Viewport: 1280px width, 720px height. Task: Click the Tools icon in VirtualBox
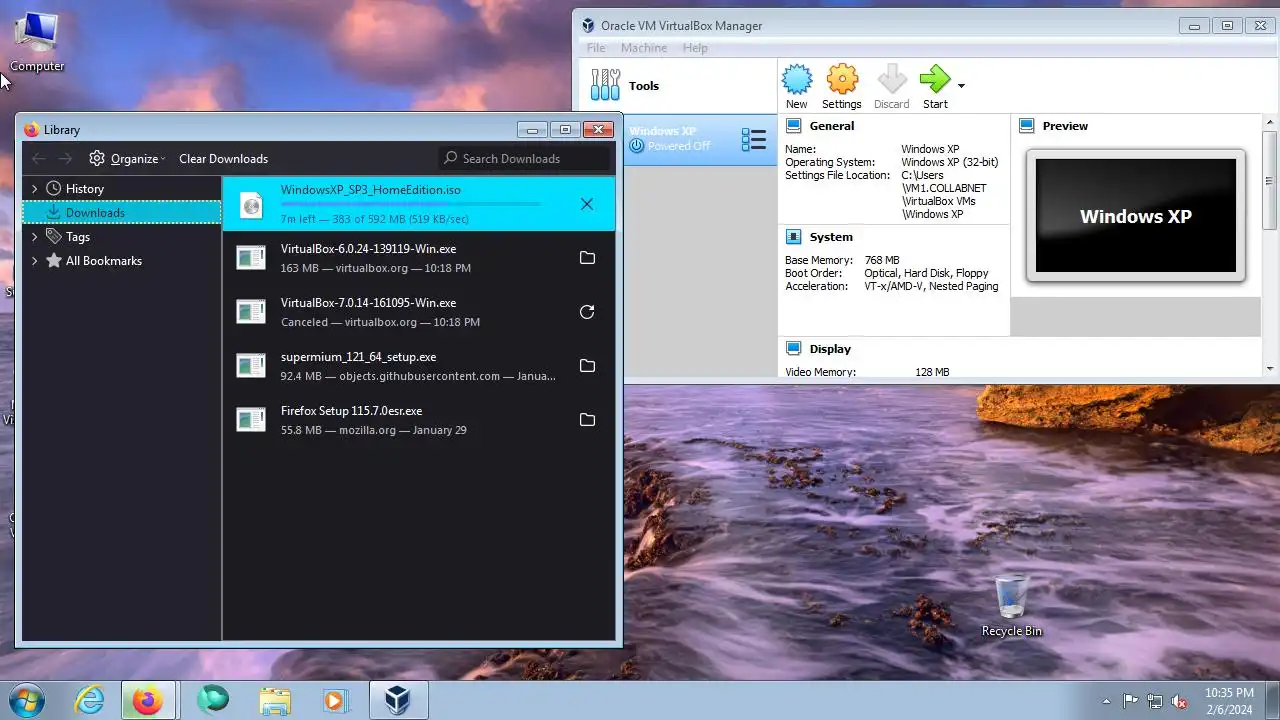coord(605,85)
